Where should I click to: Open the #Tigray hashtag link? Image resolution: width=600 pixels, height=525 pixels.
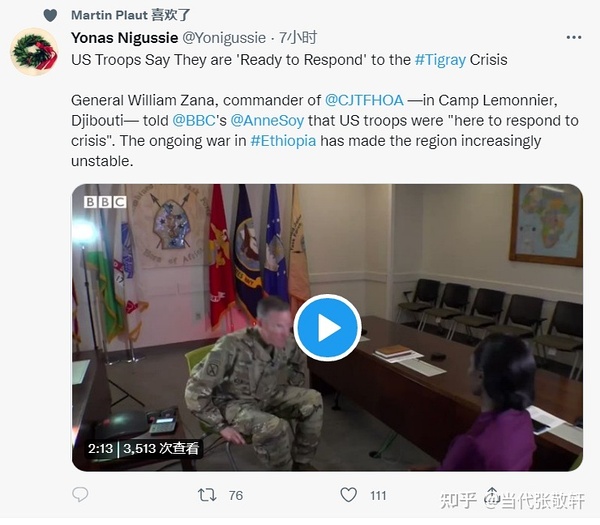pyautogui.click(x=440, y=60)
